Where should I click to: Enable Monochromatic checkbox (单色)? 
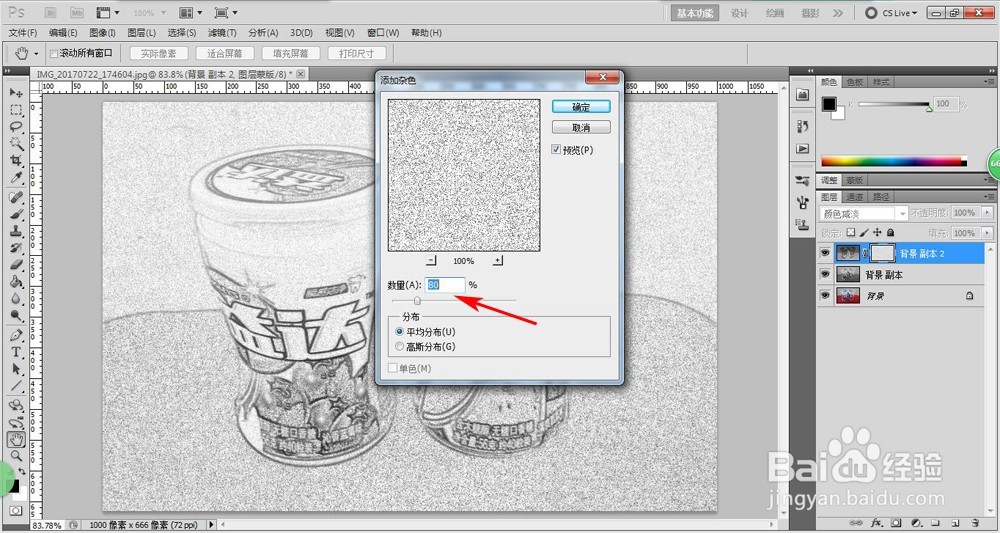coord(393,369)
